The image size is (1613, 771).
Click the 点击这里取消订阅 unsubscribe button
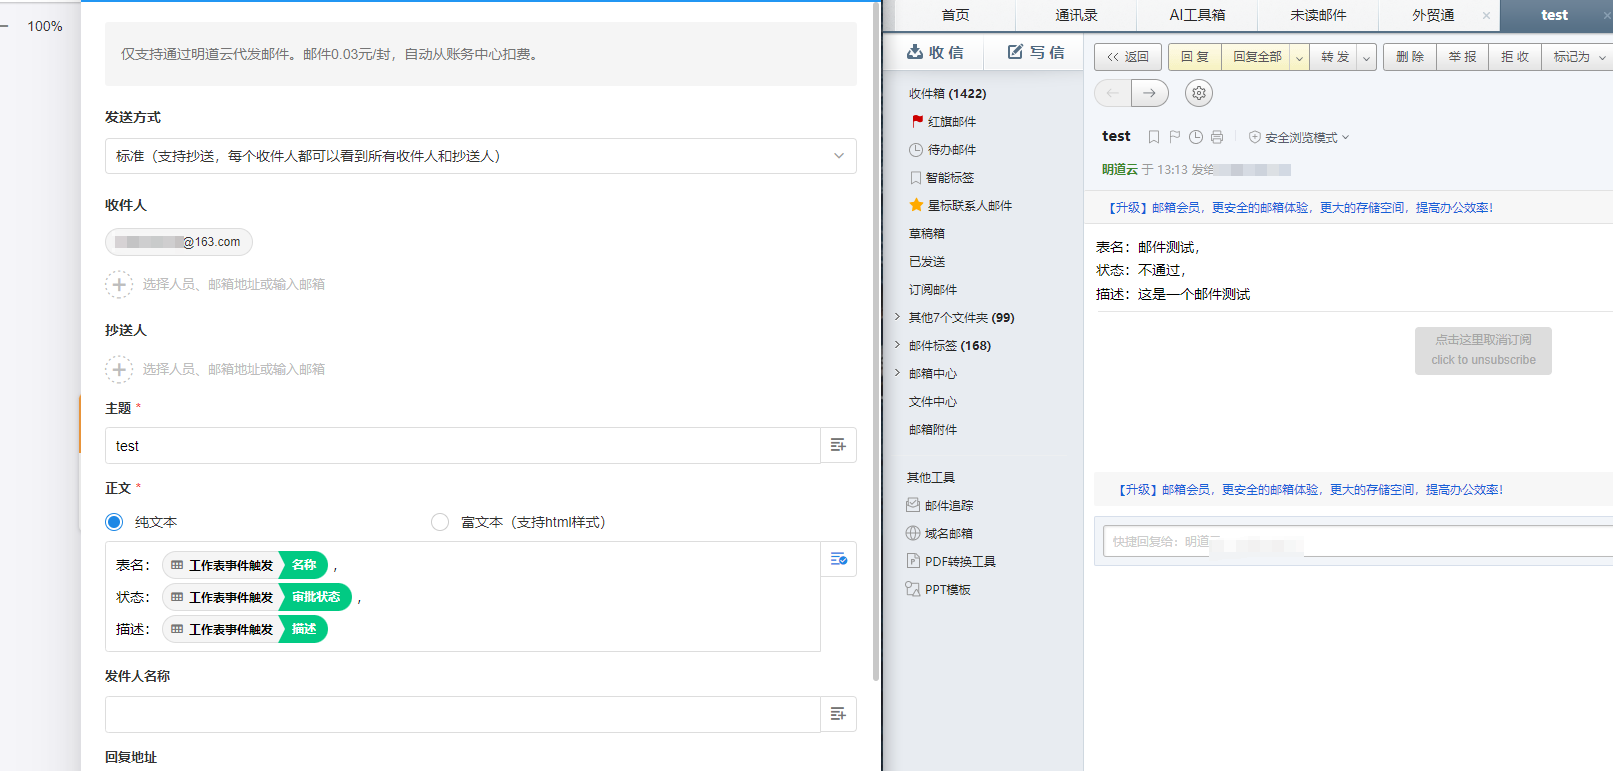[1483, 350]
